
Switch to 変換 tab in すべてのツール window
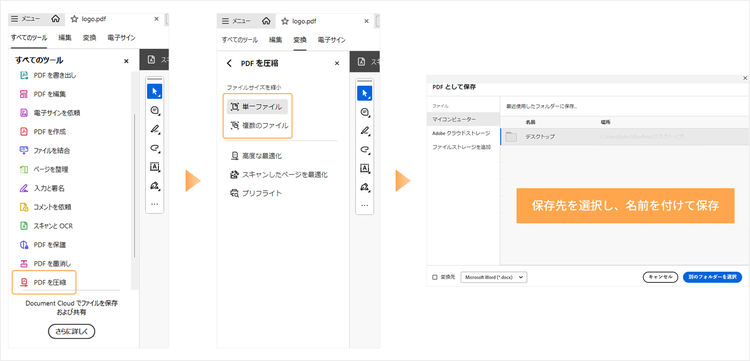pos(89,38)
